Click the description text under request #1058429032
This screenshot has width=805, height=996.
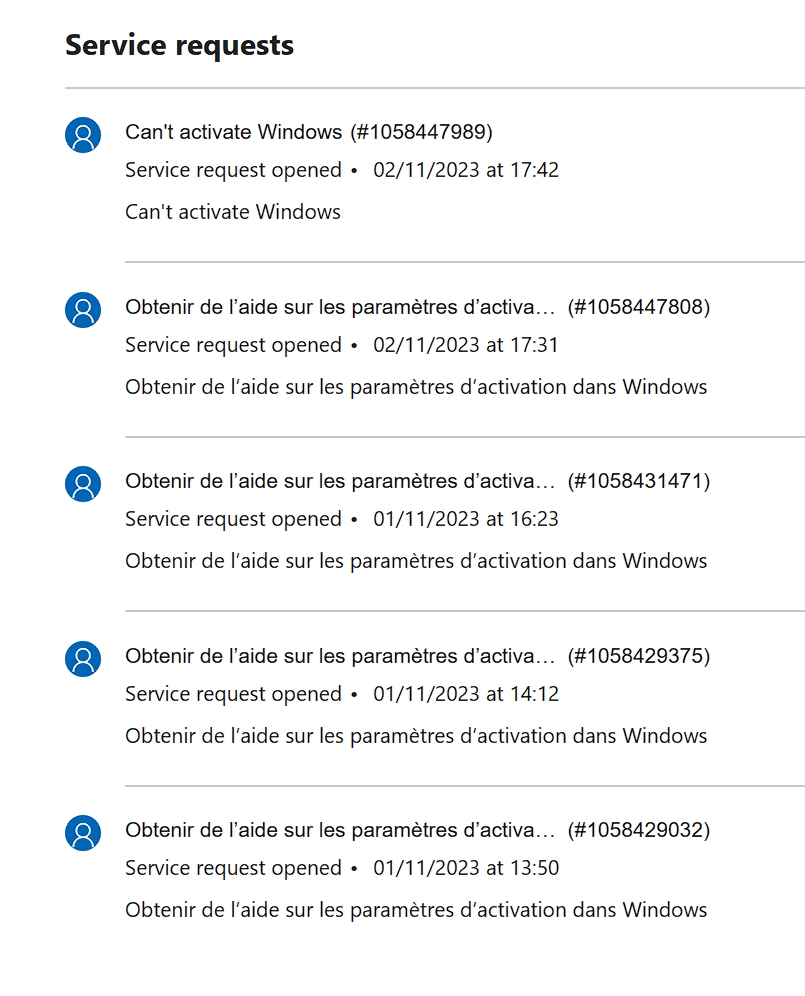(415, 910)
